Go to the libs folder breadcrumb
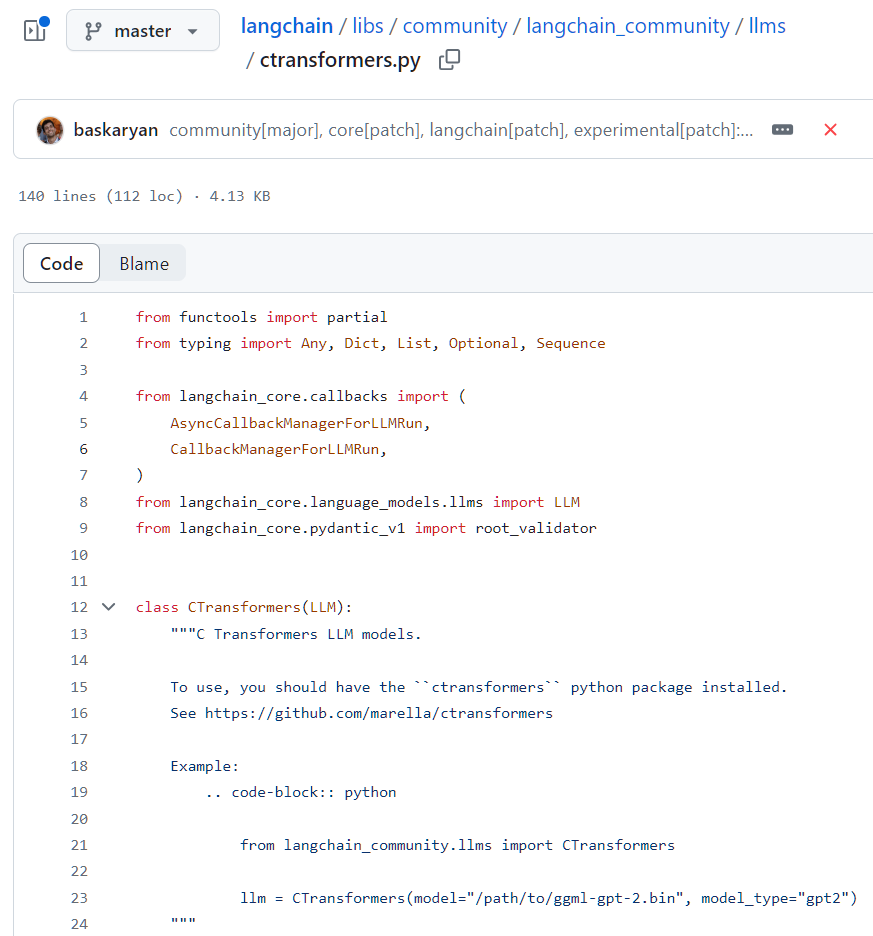 (x=368, y=26)
